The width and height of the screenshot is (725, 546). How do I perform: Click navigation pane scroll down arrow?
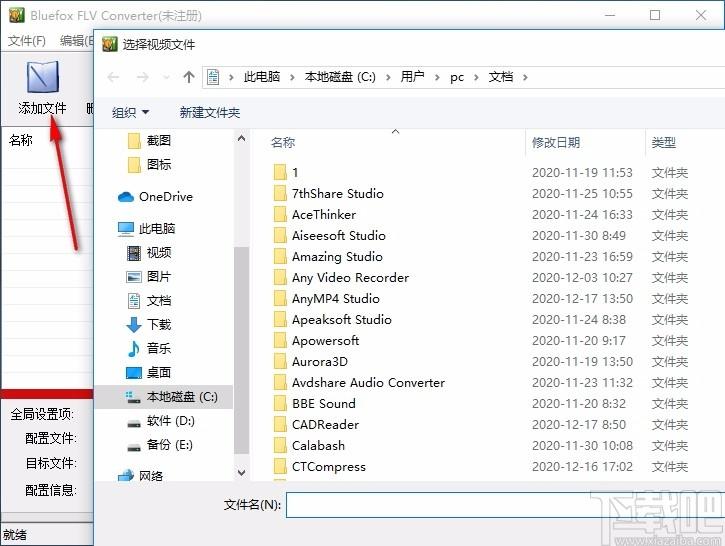tap(241, 472)
